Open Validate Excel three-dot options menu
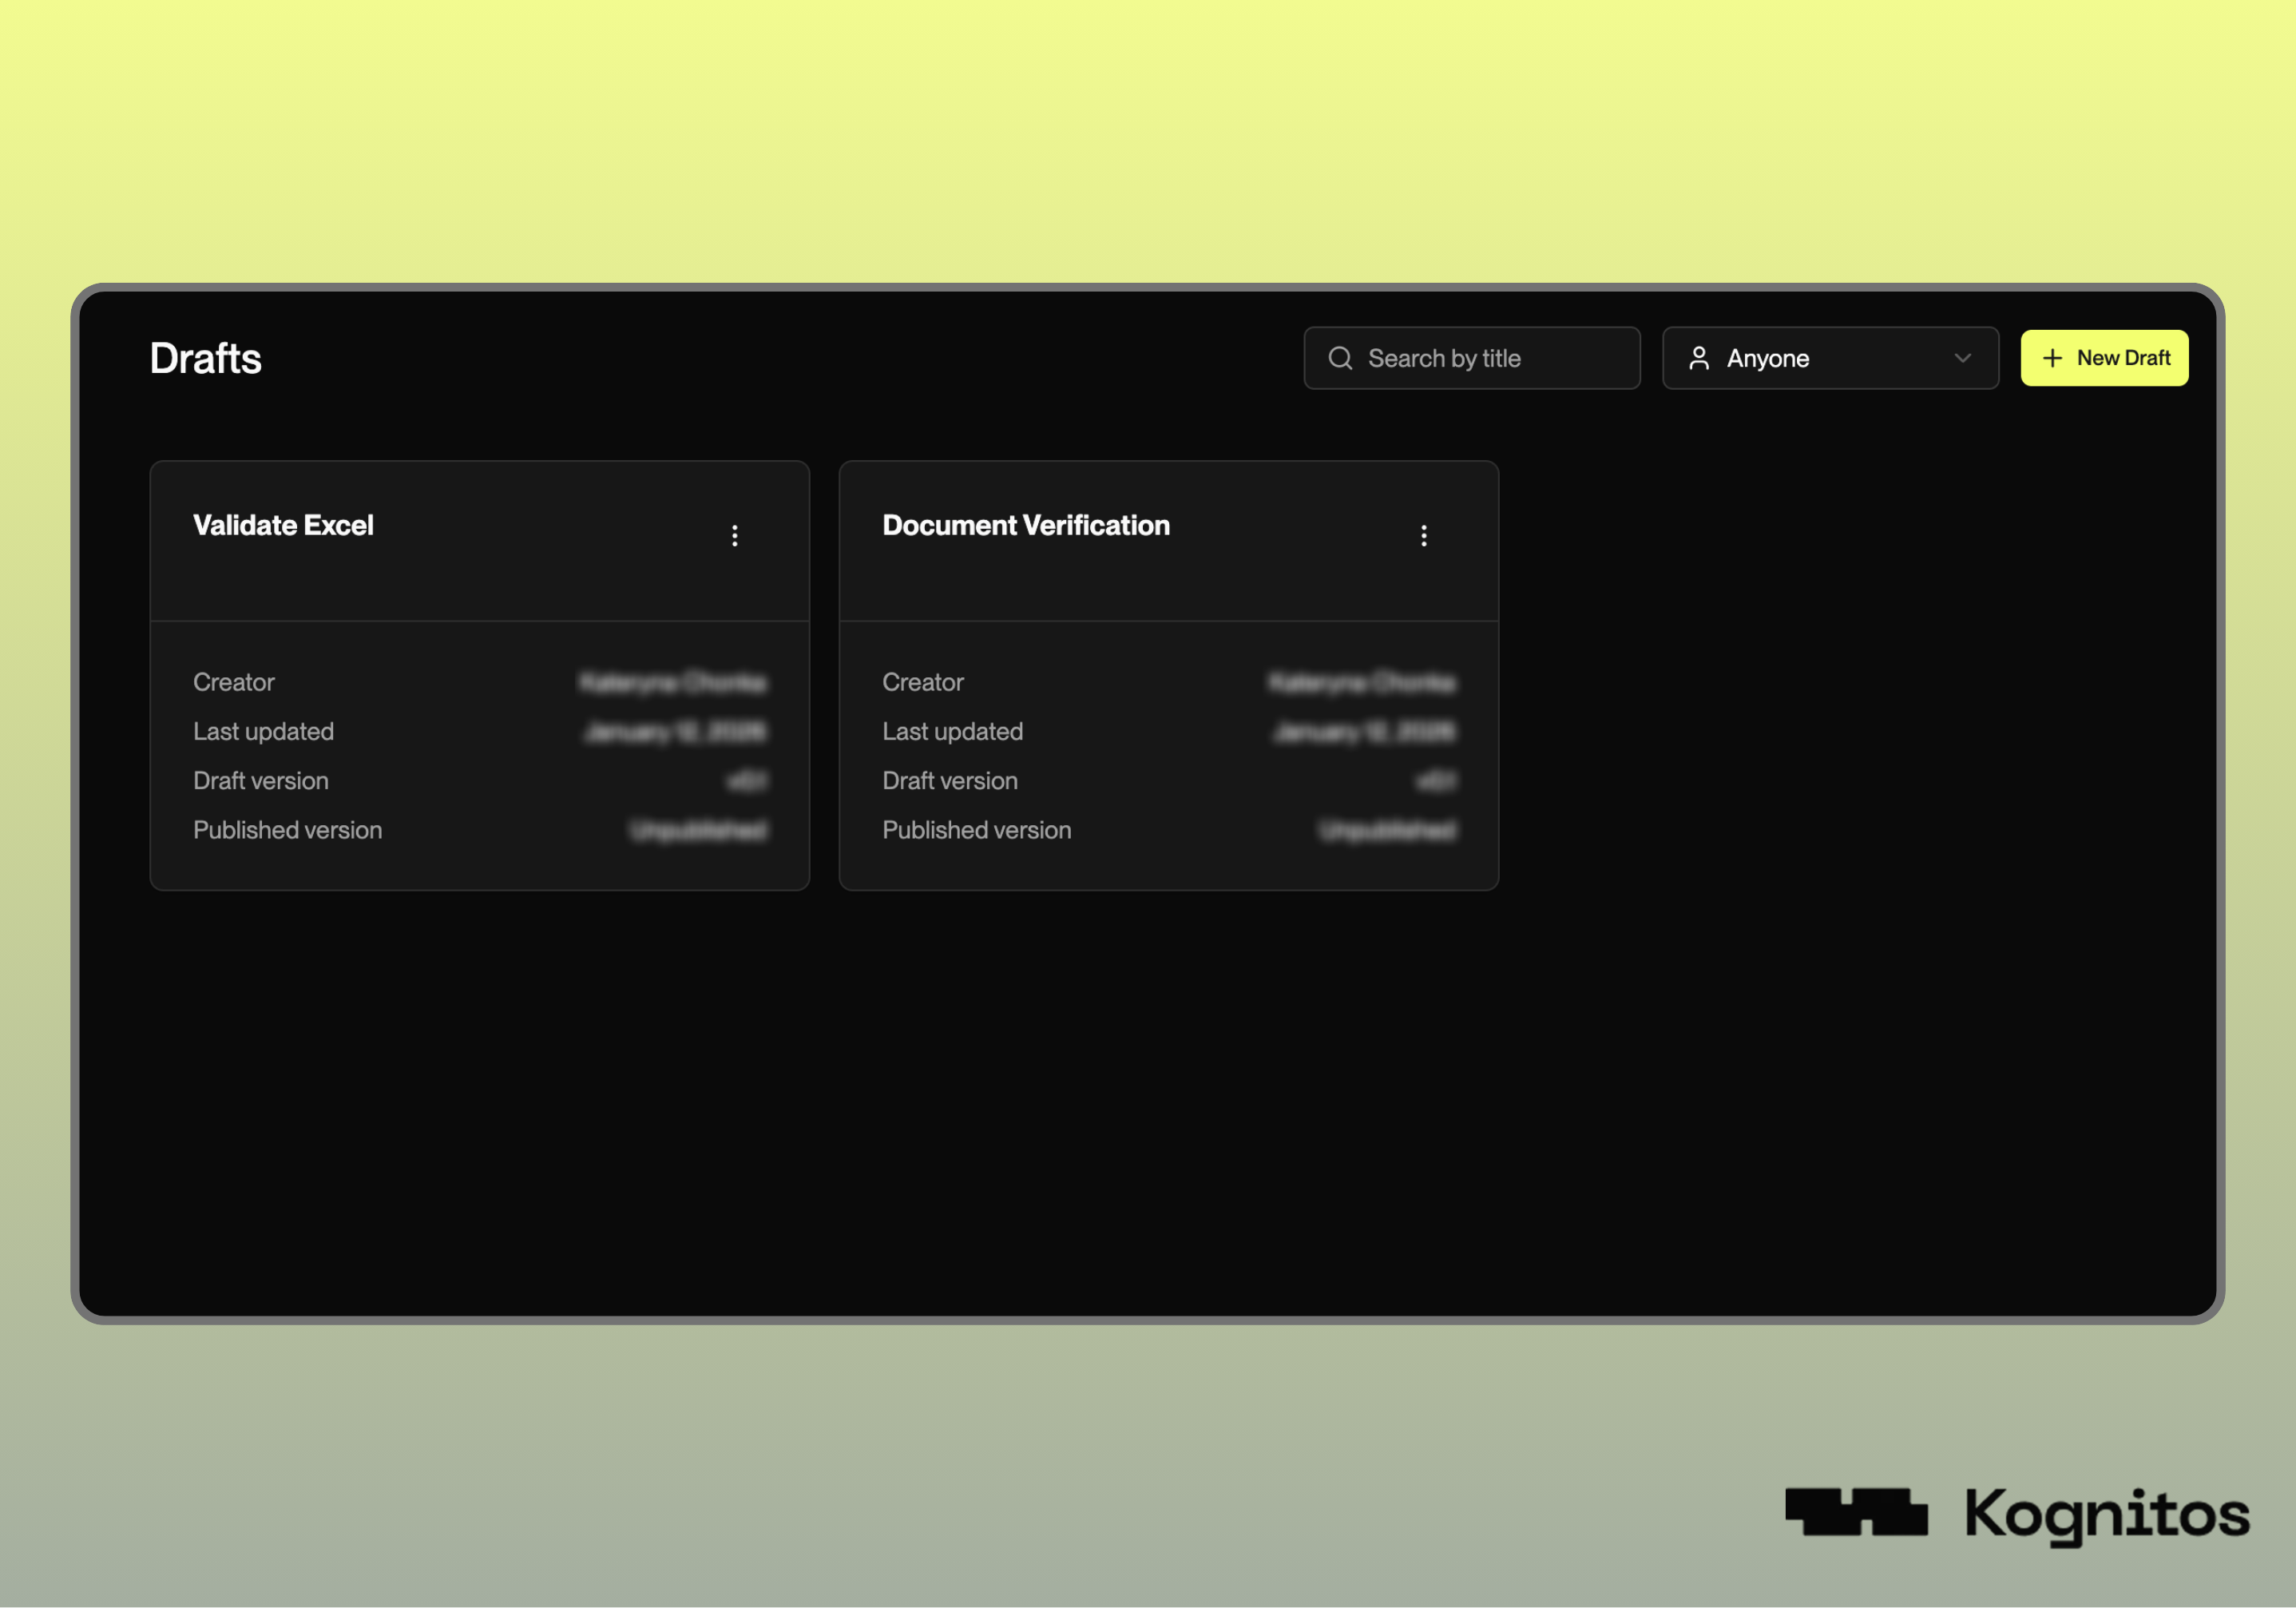Image resolution: width=2296 pixels, height=1608 pixels. point(735,536)
